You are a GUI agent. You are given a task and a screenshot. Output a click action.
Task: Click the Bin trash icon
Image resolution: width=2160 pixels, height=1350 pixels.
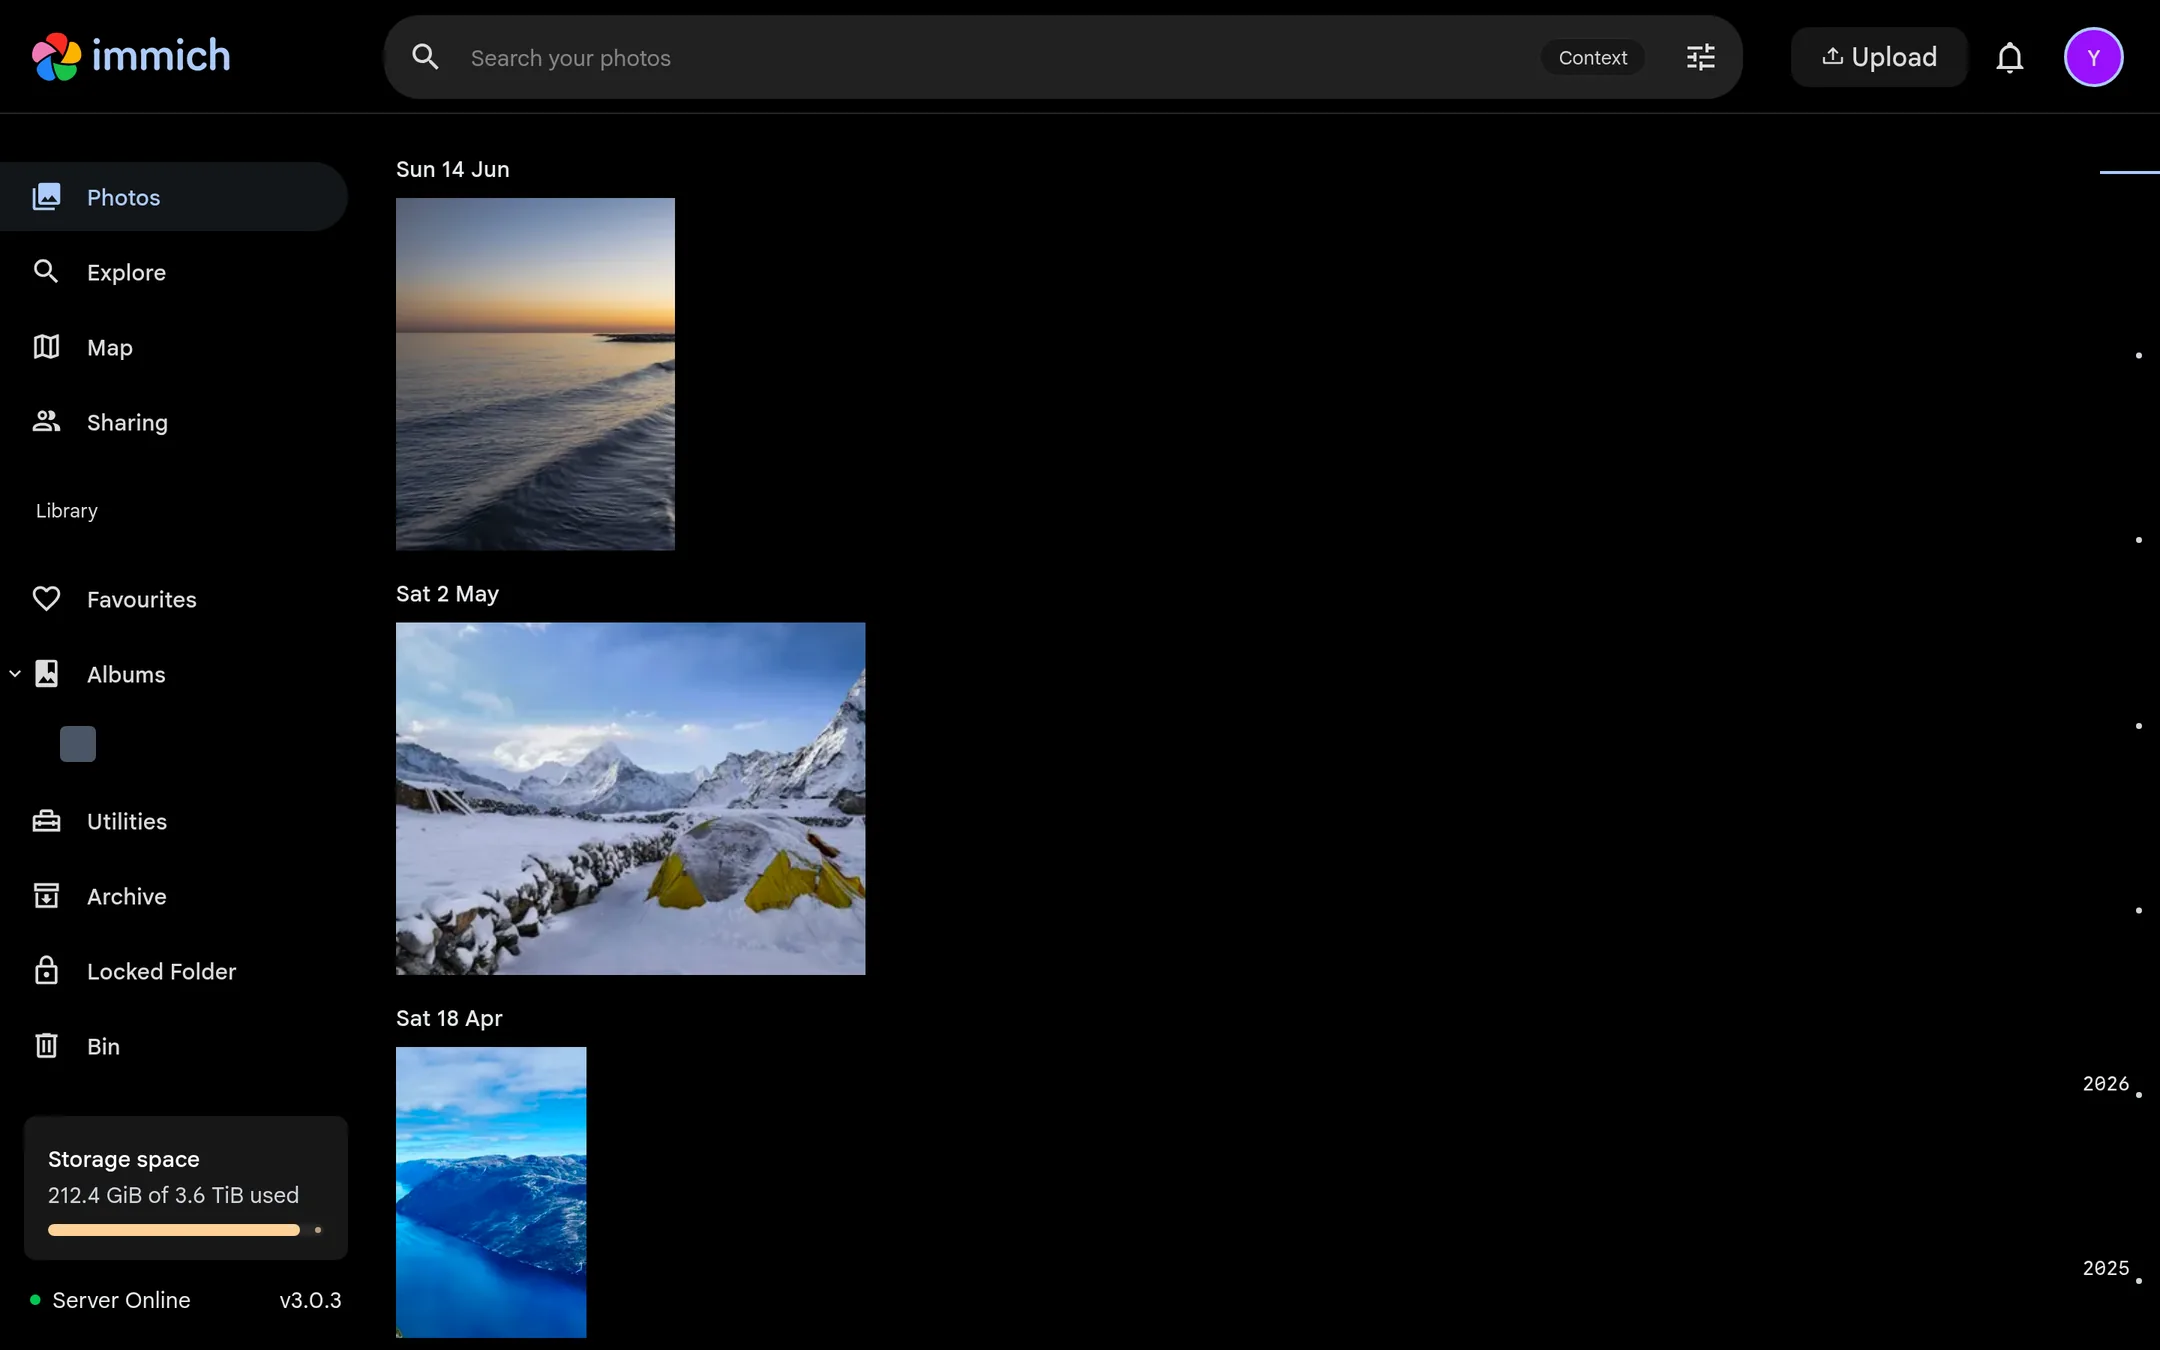pyautogui.click(x=46, y=1046)
